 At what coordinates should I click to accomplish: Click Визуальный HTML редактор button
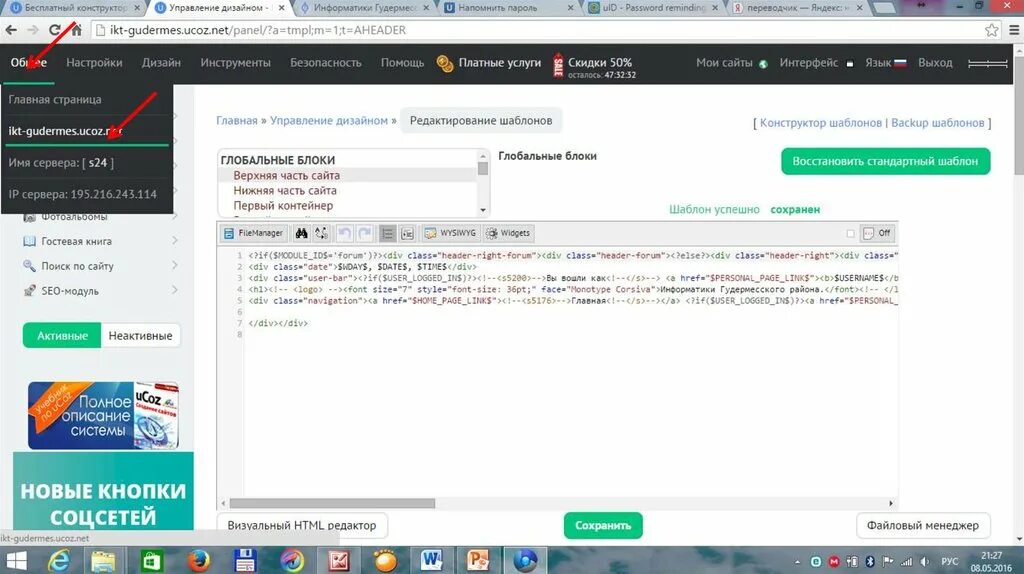click(x=302, y=526)
